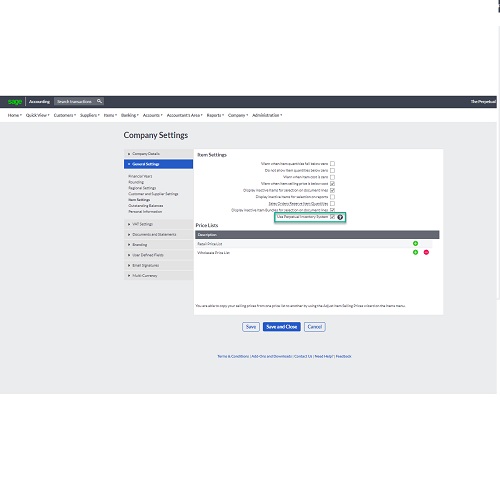Open the Reports menu
The image size is (500, 500).
click(215, 115)
